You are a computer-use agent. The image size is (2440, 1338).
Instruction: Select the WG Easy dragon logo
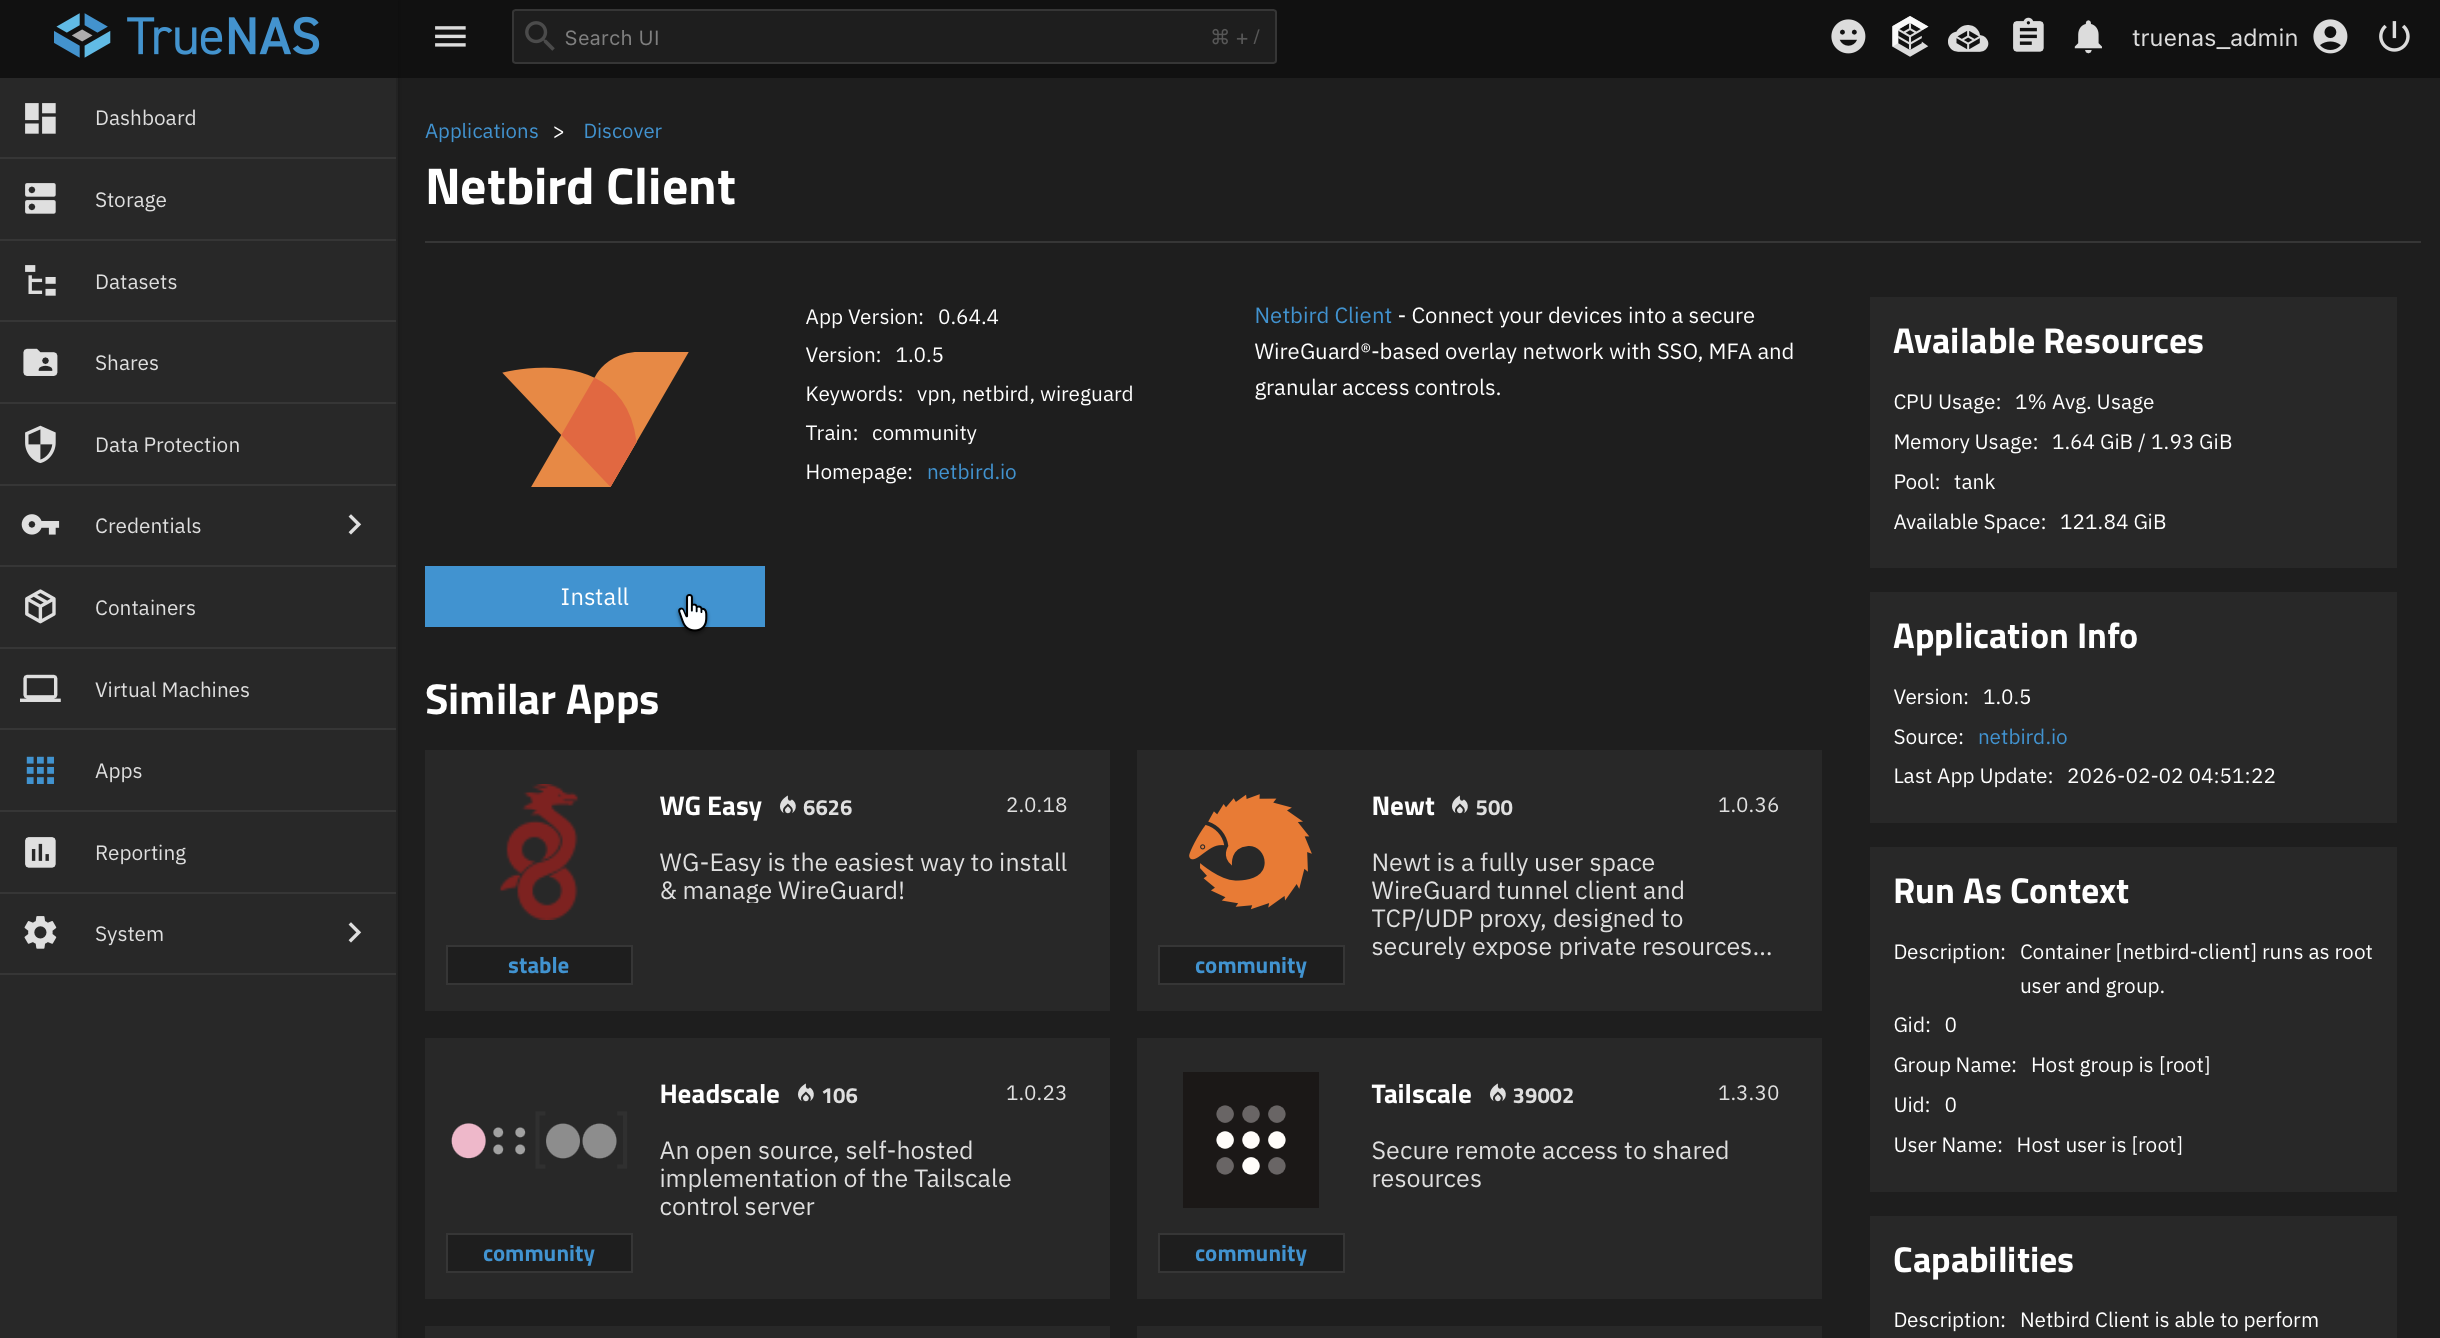tap(539, 852)
